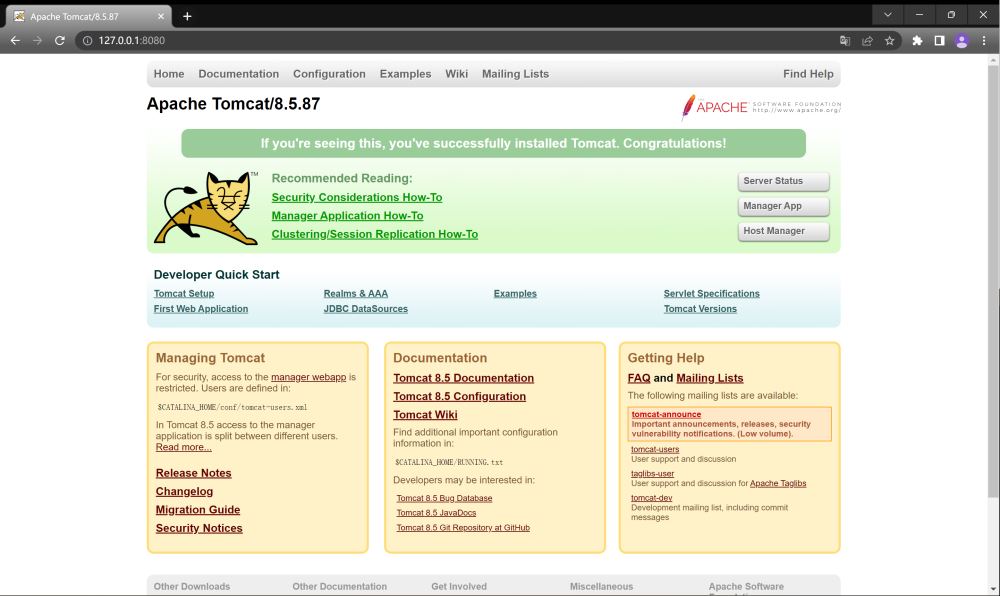This screenshot has height=596, width=1000.
Task: Click the Manager App button
Action: [x=783, y=206]
